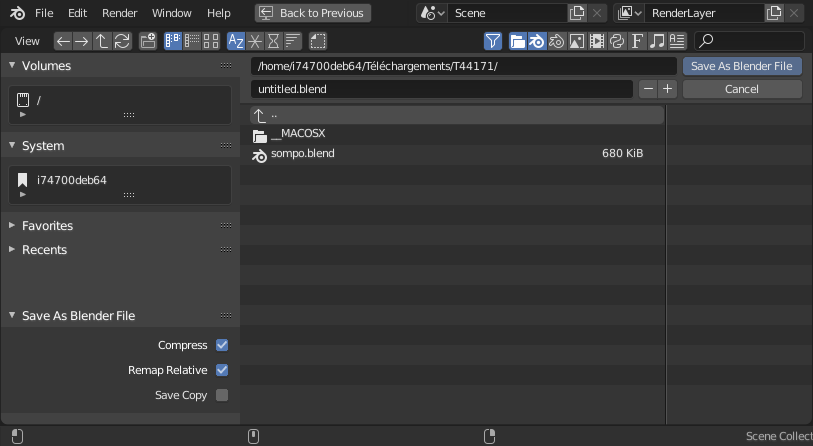Toggle folder filter icon
The height and width of the screenshot is (446, 813).
pyautogui.click(x=517, y=41)
